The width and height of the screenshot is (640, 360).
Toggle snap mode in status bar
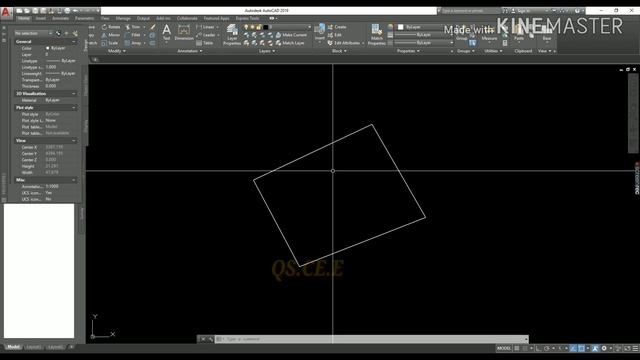[x=525, y=348]
